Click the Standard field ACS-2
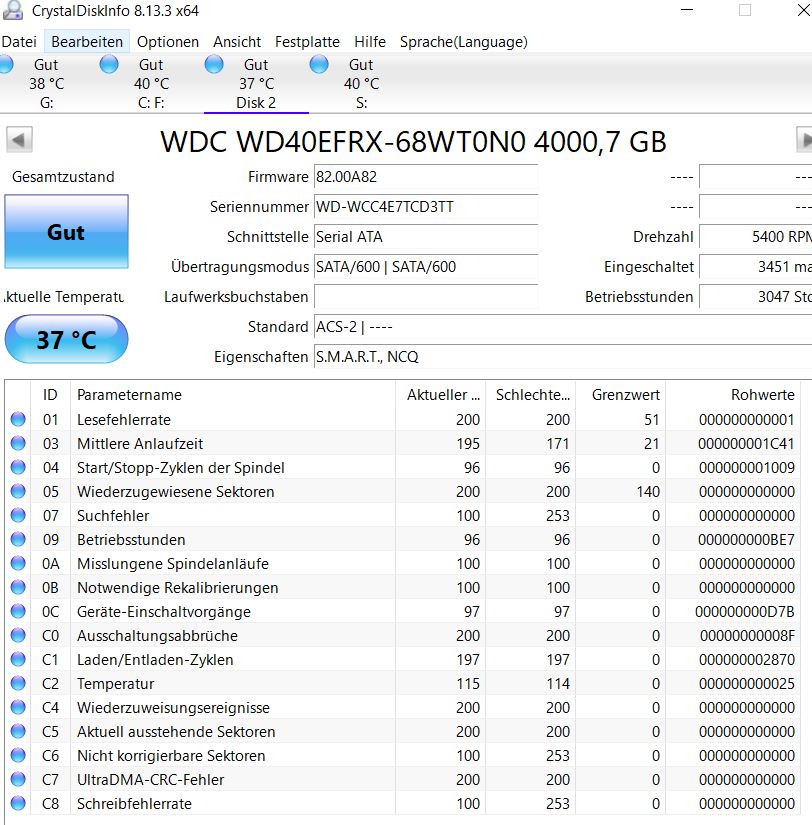This screenshot has width=812, height=825. pyautogui.click(x=563, y=327)
